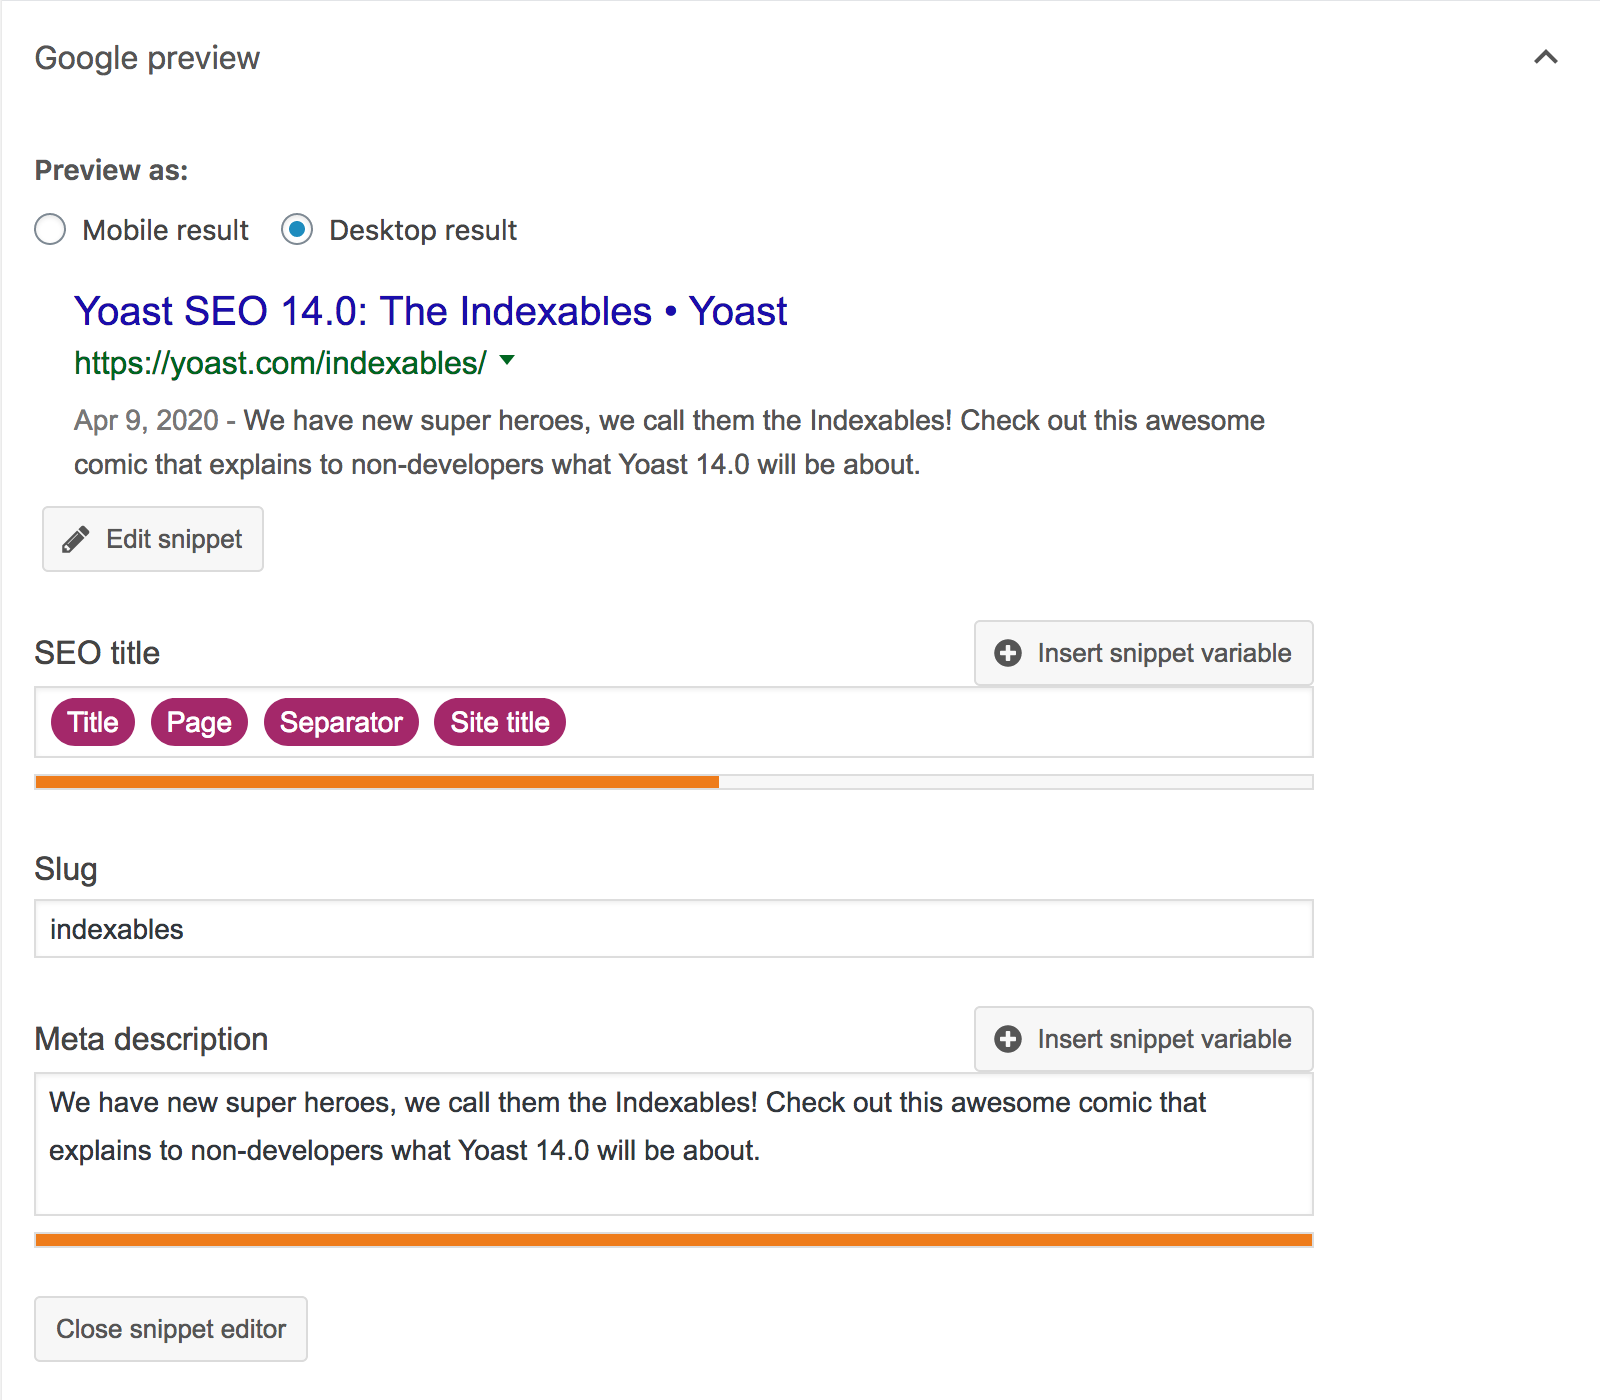Click the yoast.com/indexables URL in preview
Viewport: 1600px width, 1400px height.
(x=280, y=363)
